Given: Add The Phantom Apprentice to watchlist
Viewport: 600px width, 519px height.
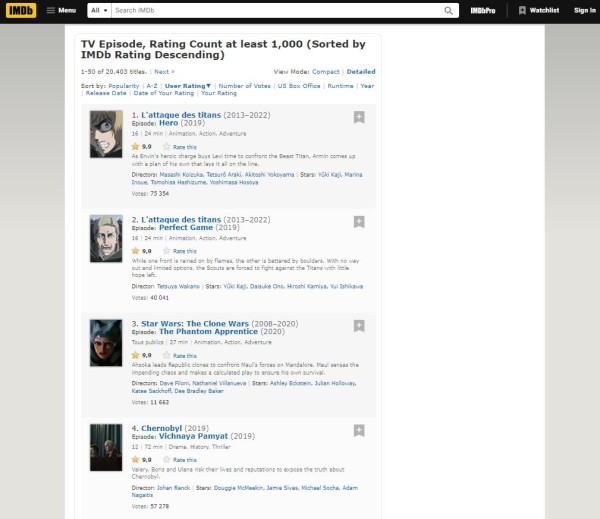Looking at the screenshot, I should pyautogui.click(x=359, y=326).
